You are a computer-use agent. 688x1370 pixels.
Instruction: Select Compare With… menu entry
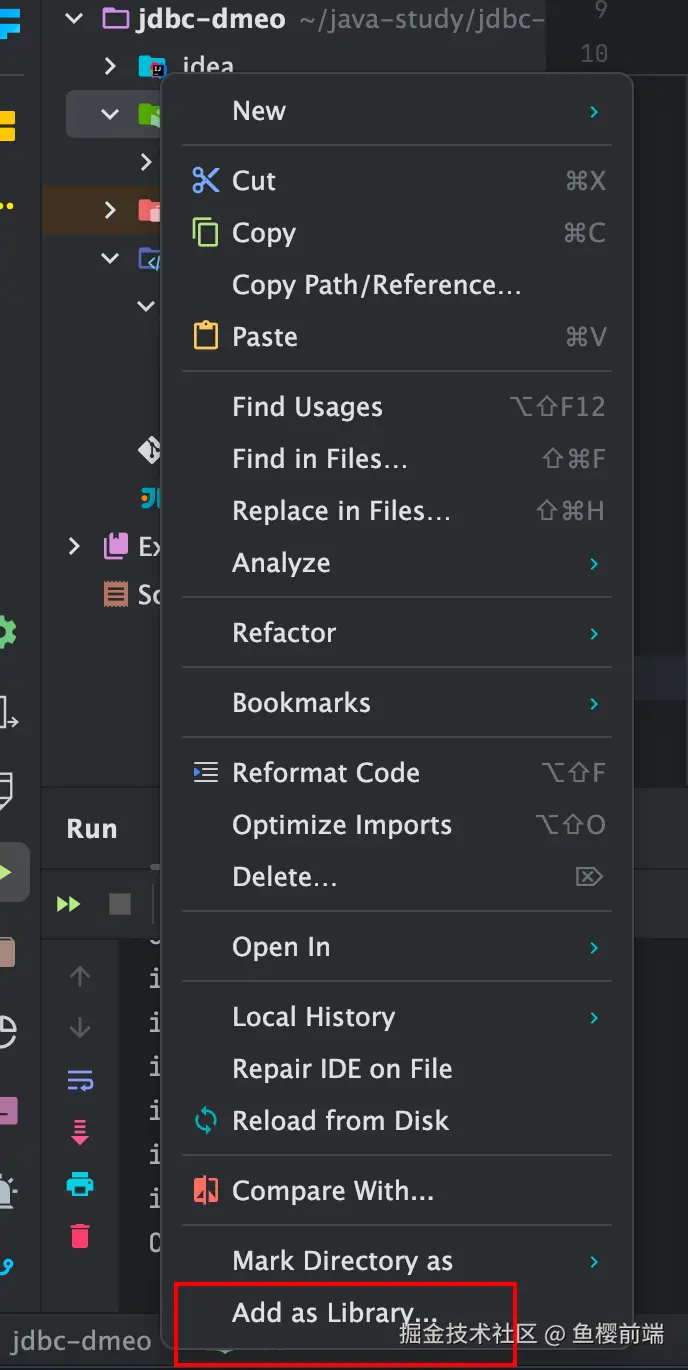click(x=332, y=1191)
